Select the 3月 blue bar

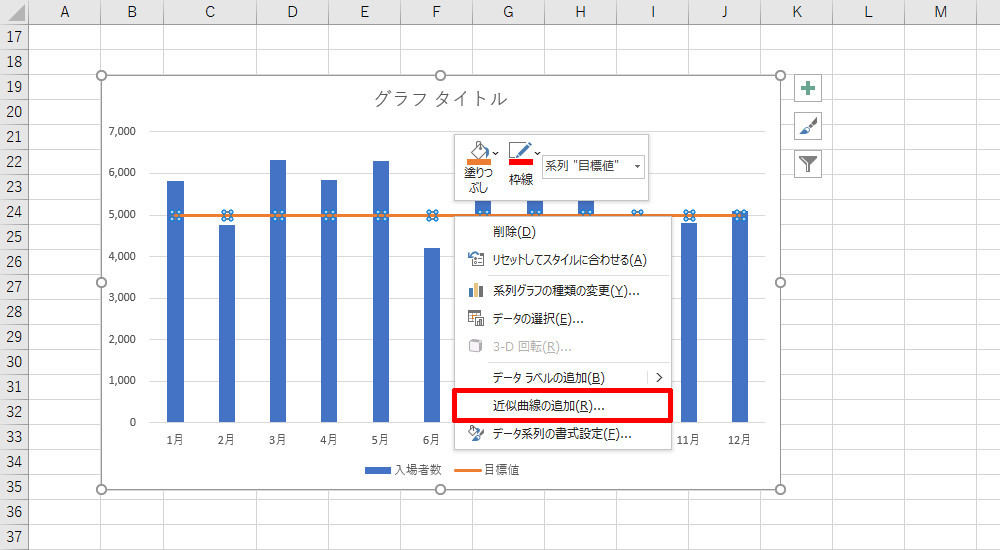click(277, 291)
